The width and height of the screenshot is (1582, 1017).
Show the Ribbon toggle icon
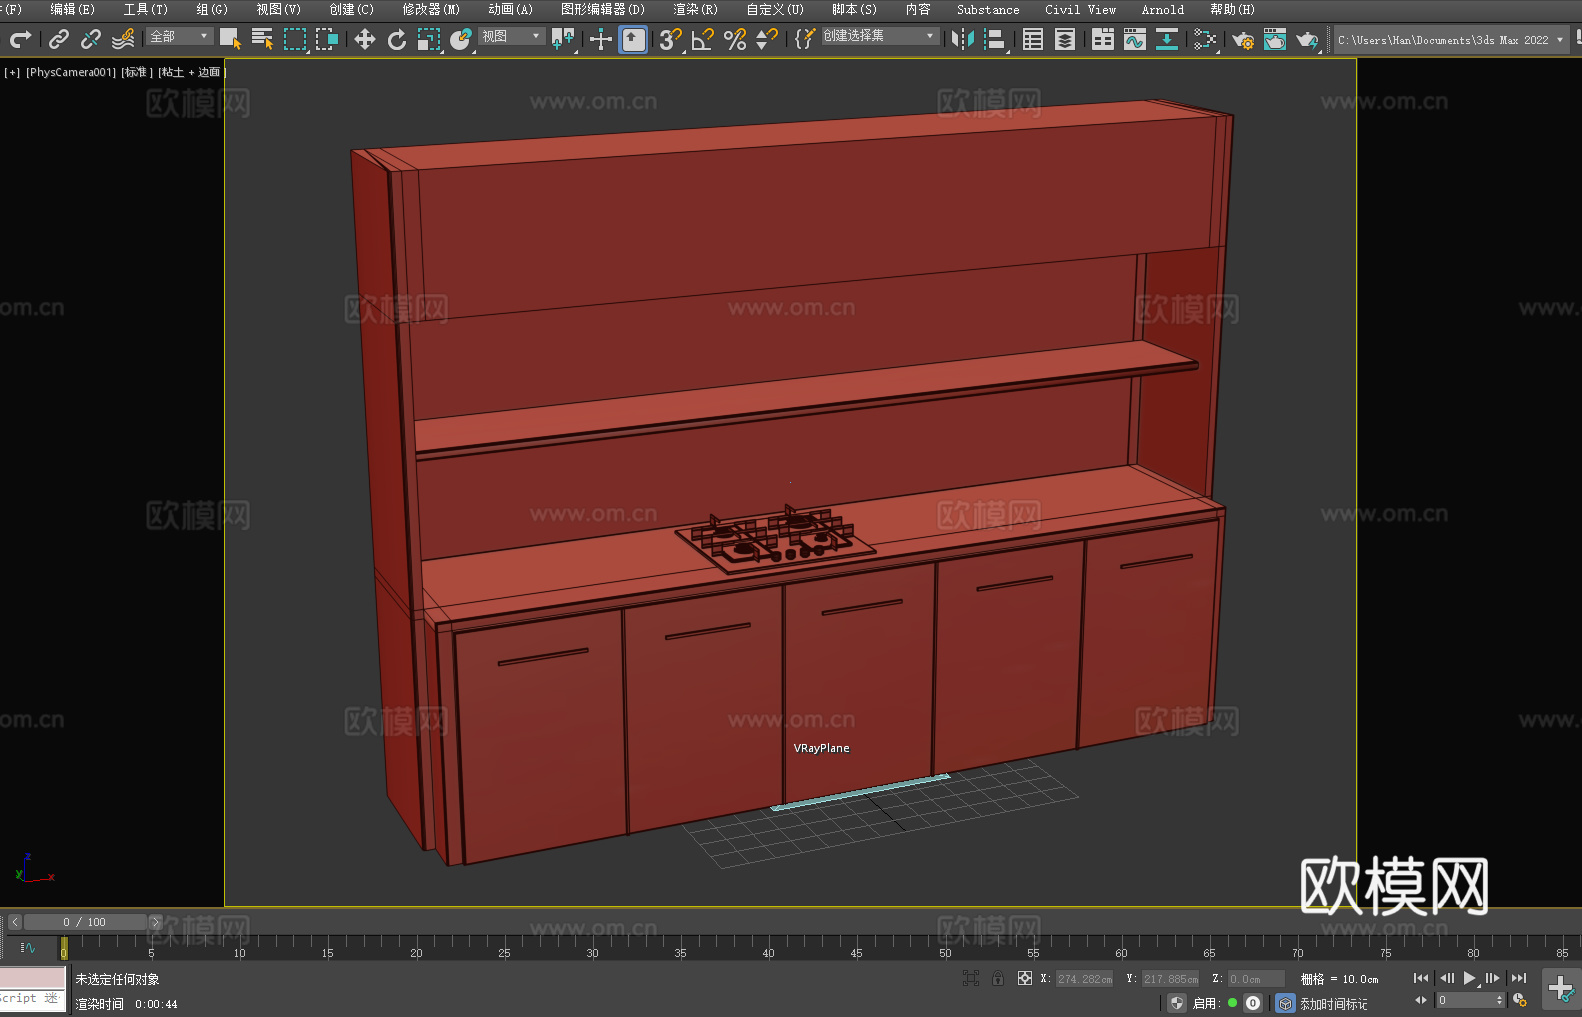tap(1103, 39)
